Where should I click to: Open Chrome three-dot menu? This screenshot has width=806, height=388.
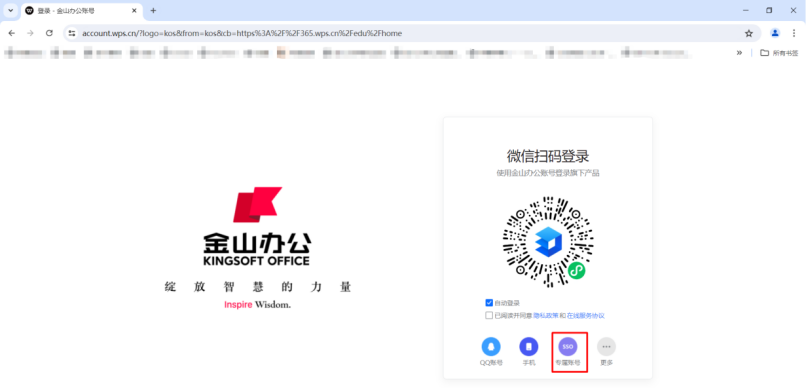[794, 33]
